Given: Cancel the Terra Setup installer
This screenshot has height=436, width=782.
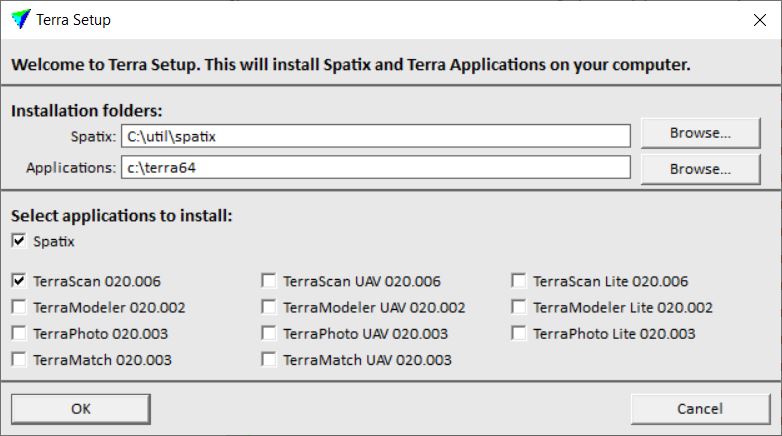Looking at the screenshot, I should click(700, 408).
